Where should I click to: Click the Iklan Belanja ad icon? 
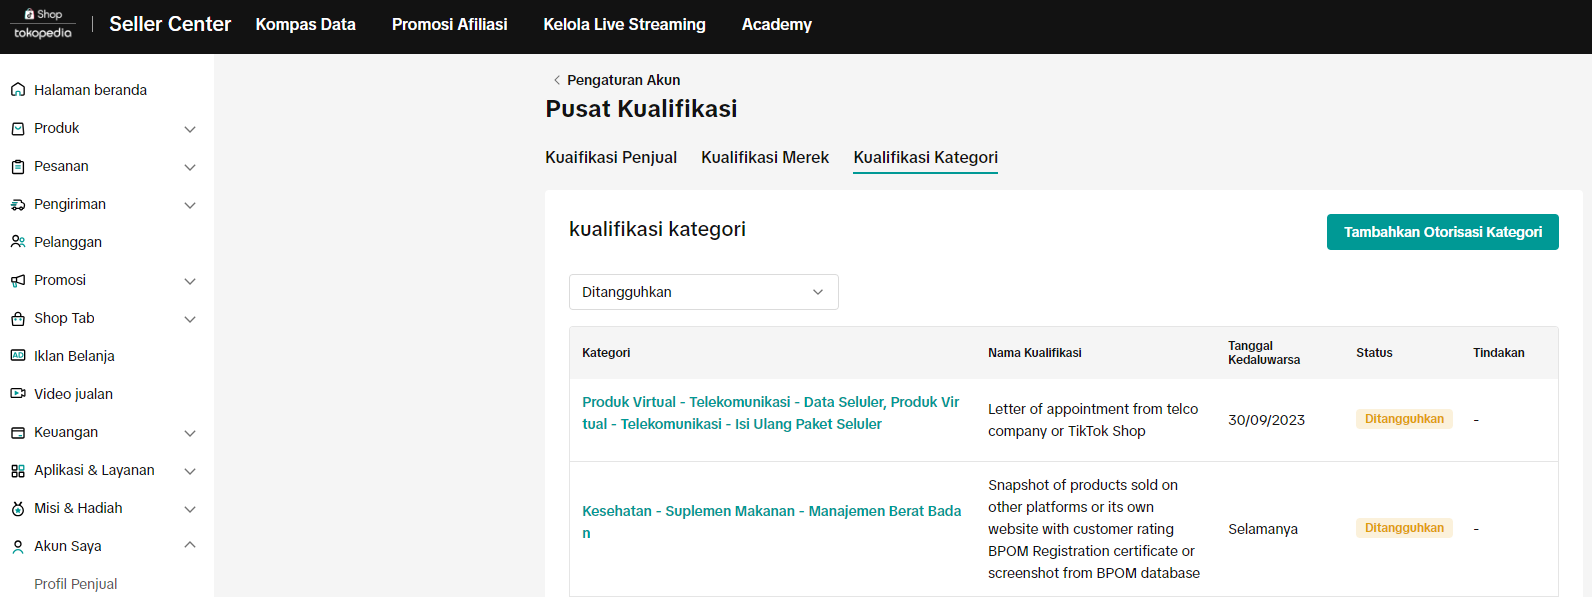point(18,356)
